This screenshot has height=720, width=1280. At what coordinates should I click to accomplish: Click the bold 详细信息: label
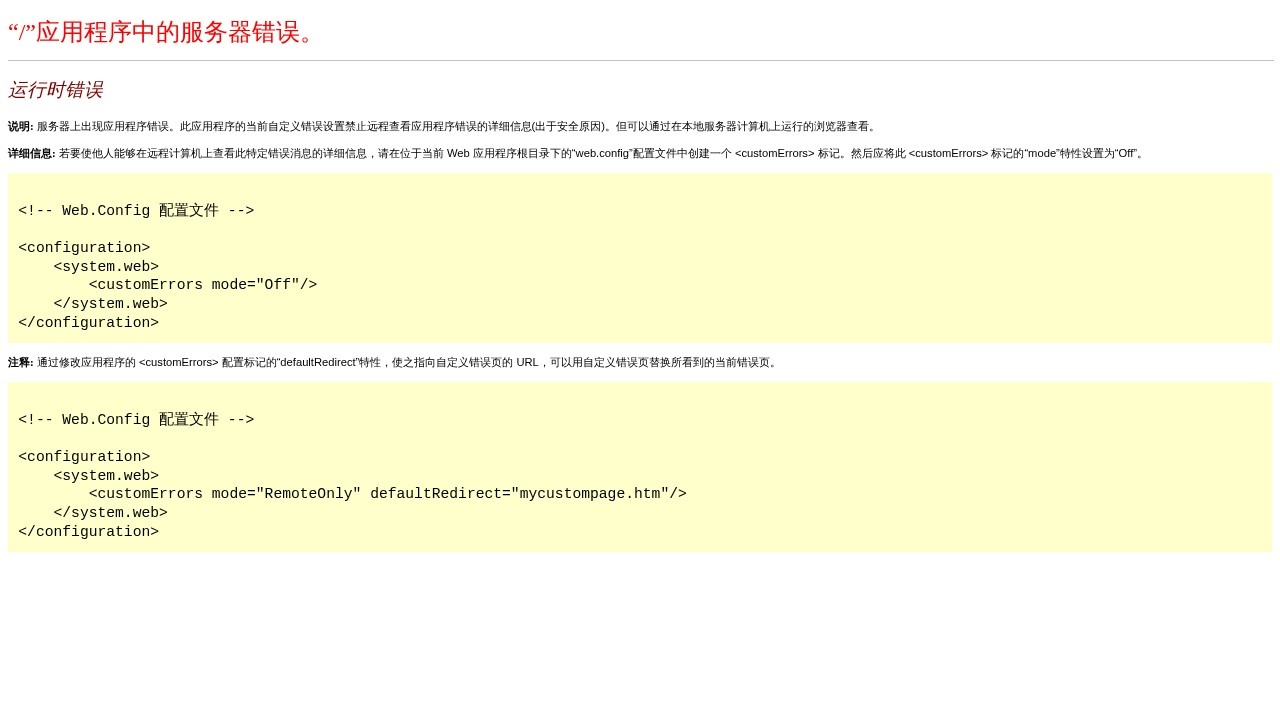[x=31, y=154]
